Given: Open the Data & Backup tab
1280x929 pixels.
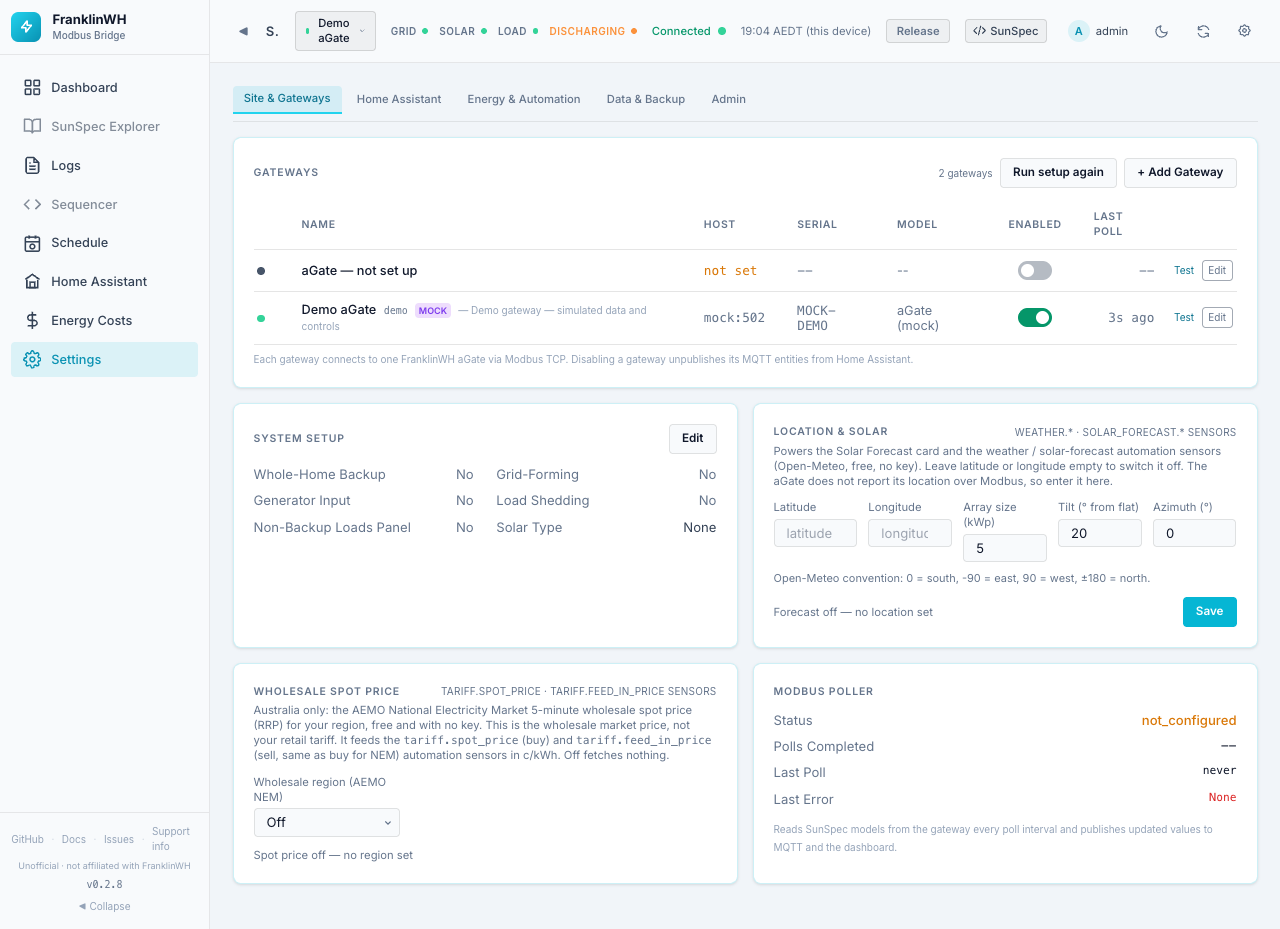Looking at the screenshot, I should [x=646, y=100].
